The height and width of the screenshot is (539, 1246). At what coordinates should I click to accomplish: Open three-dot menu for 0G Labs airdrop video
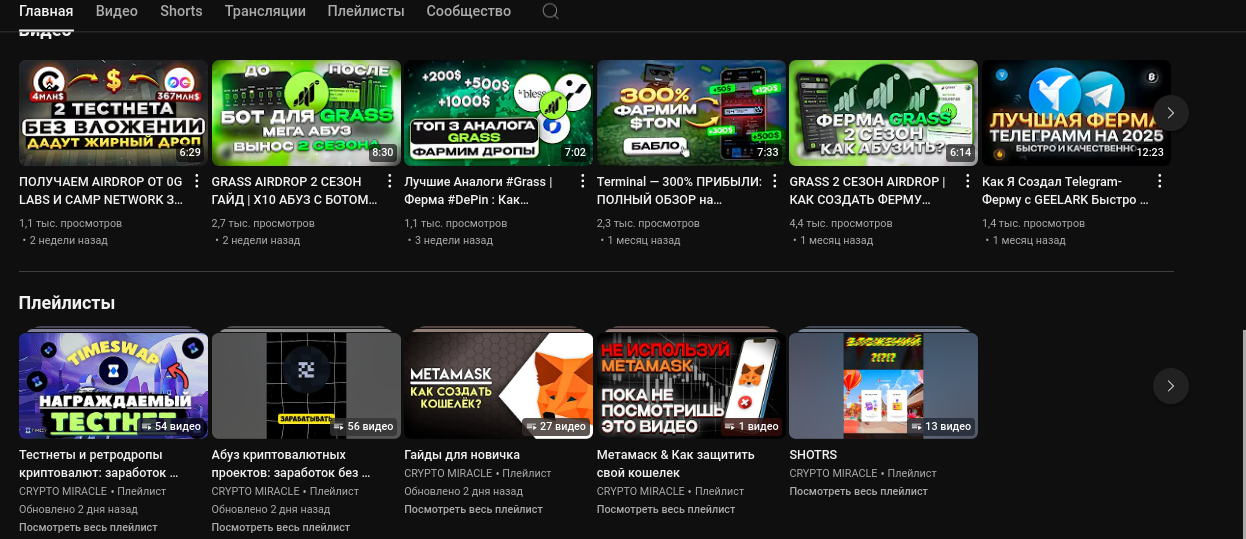[197, 181]
